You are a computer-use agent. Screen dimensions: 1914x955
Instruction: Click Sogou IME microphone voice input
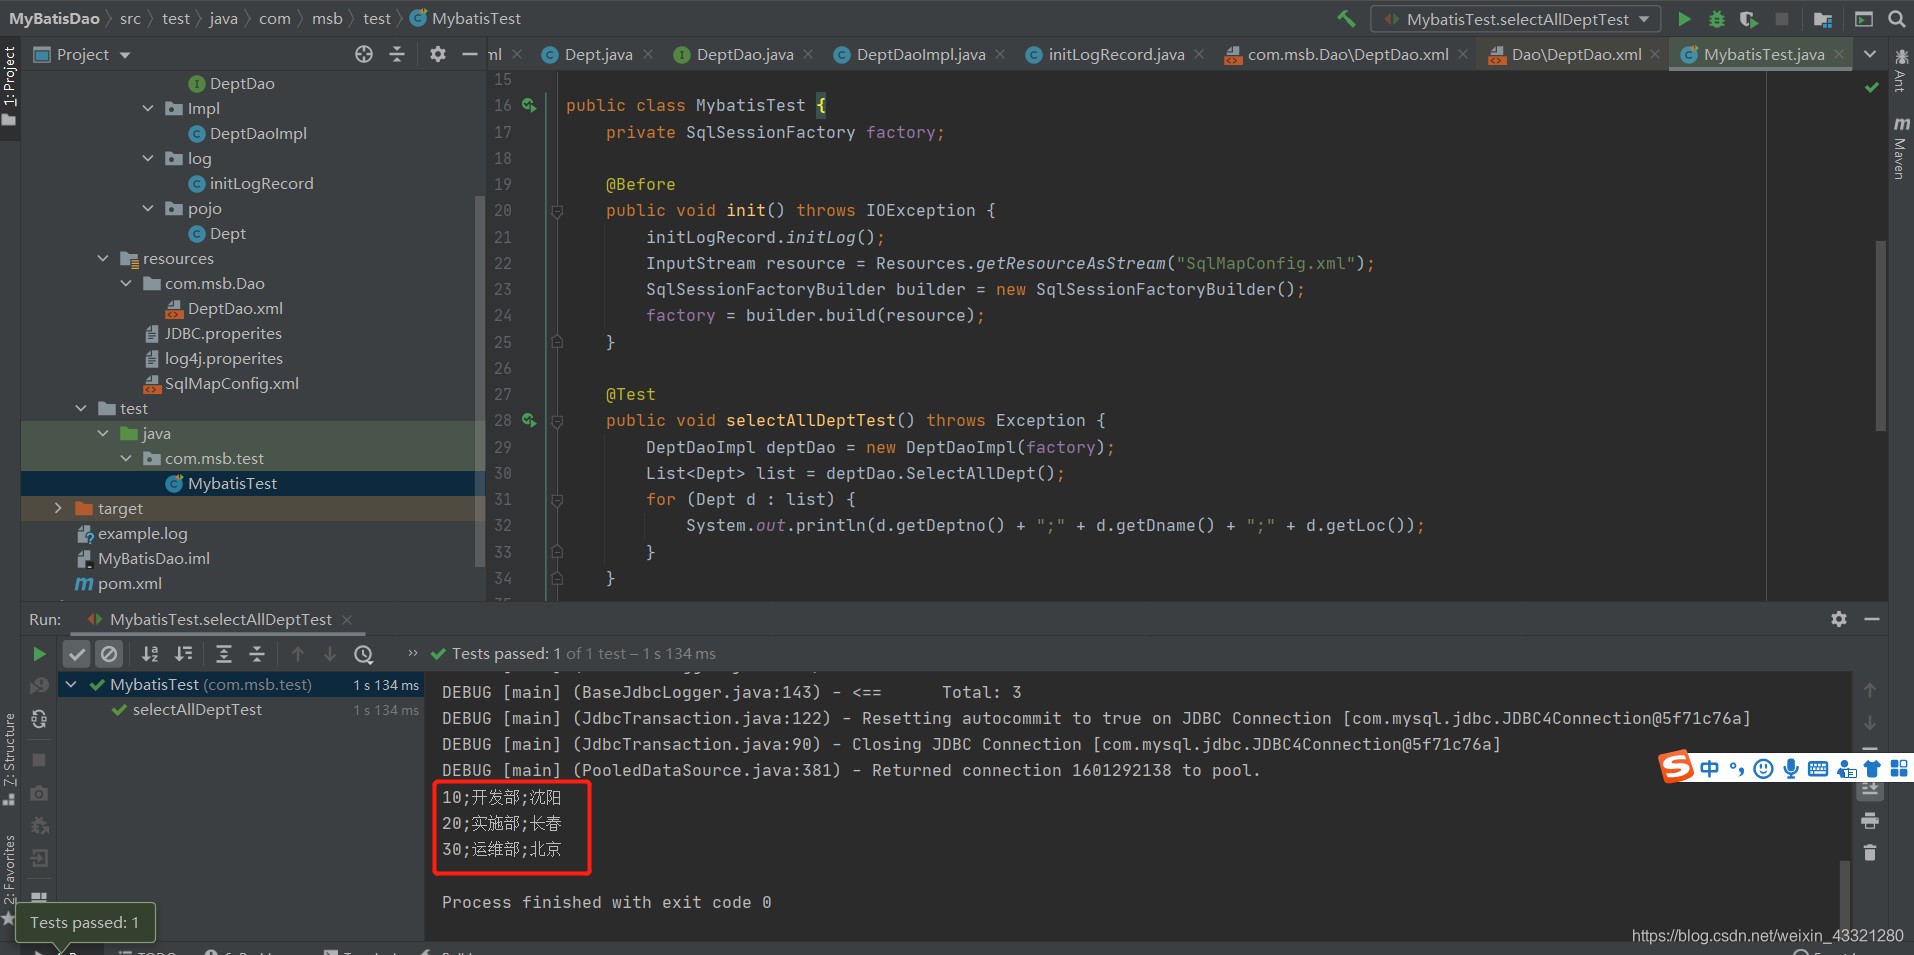pyautogui.click(x=1790, y=768)
